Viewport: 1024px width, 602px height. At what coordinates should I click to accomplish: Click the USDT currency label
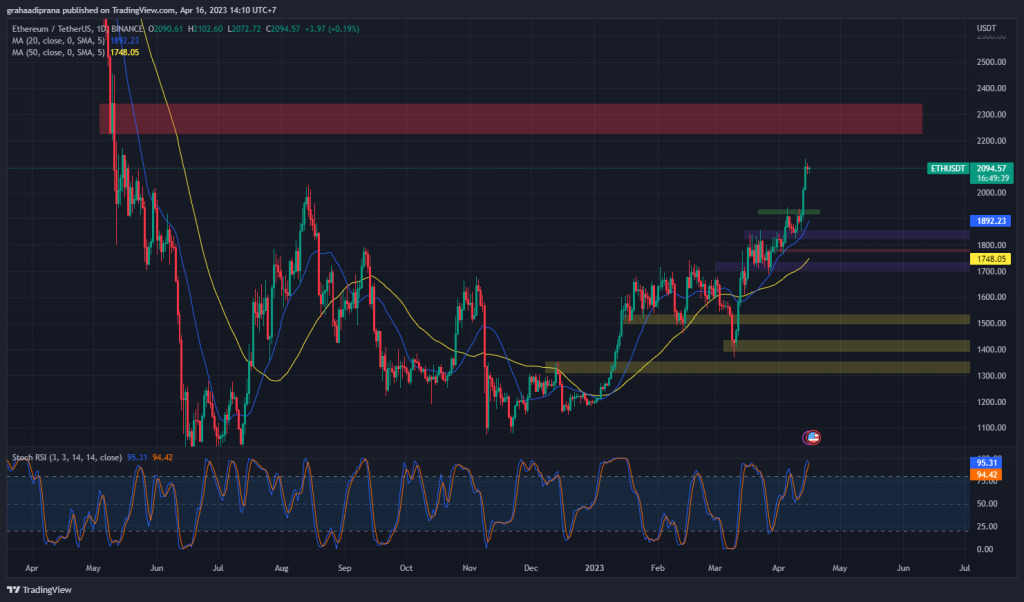986,28
